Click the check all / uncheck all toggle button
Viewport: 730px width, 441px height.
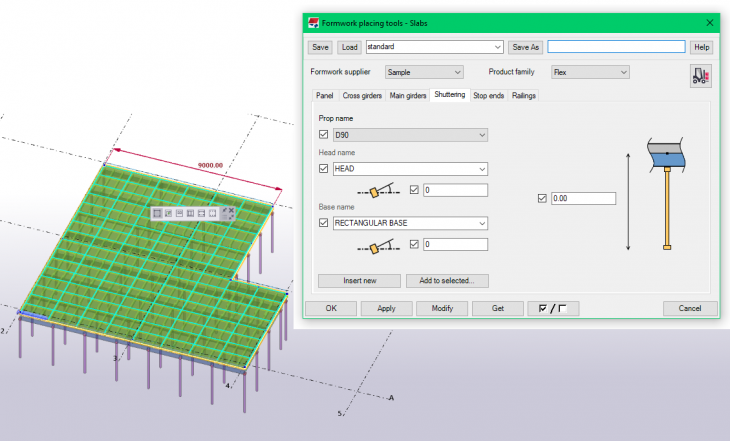pyautogui.click(x=553, y=308)
